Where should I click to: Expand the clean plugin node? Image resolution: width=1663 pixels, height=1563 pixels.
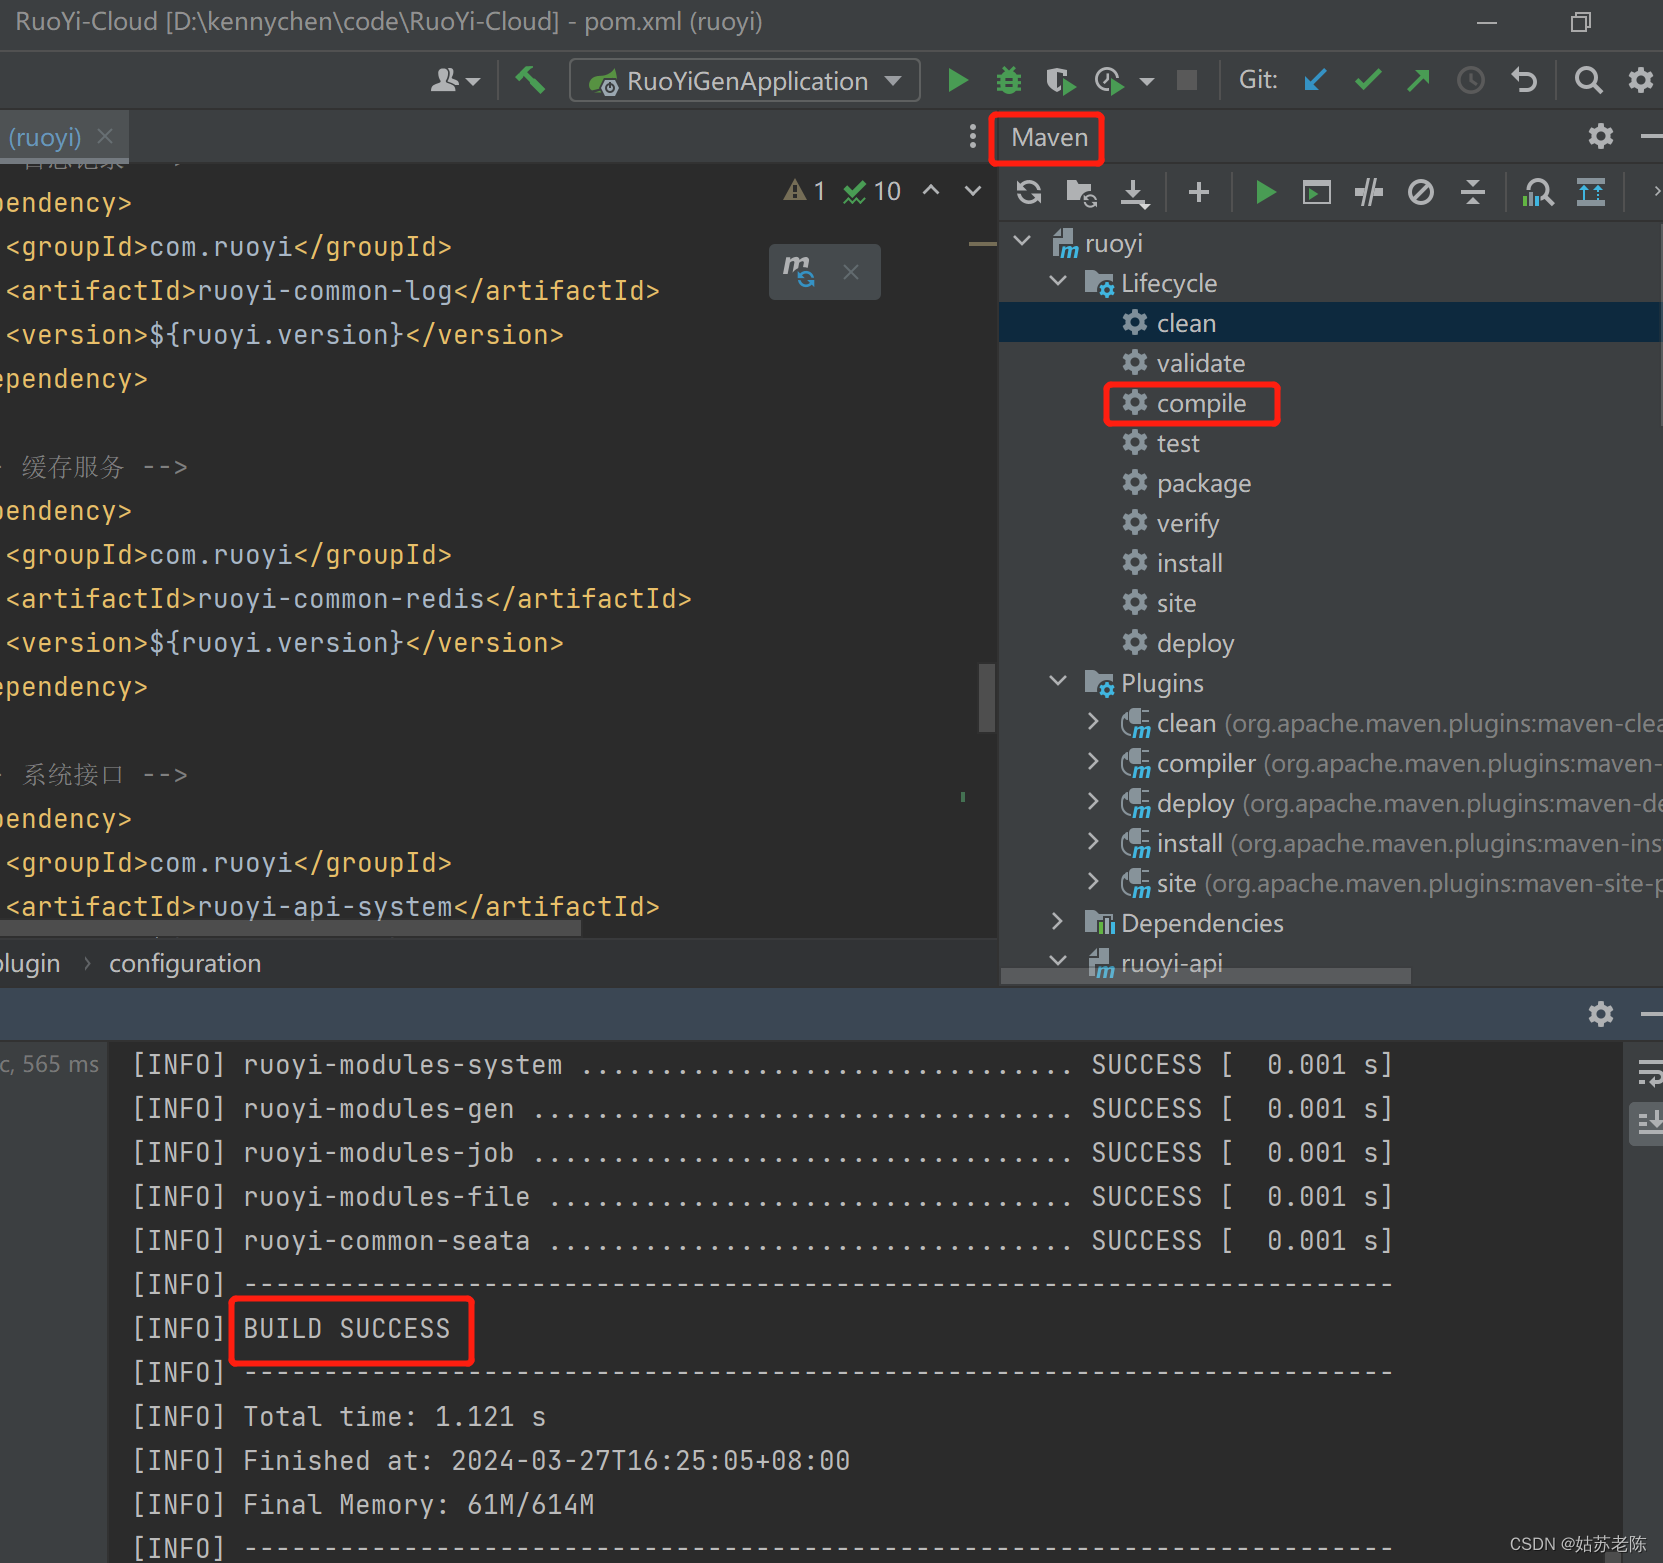[x=1094, y=721]
